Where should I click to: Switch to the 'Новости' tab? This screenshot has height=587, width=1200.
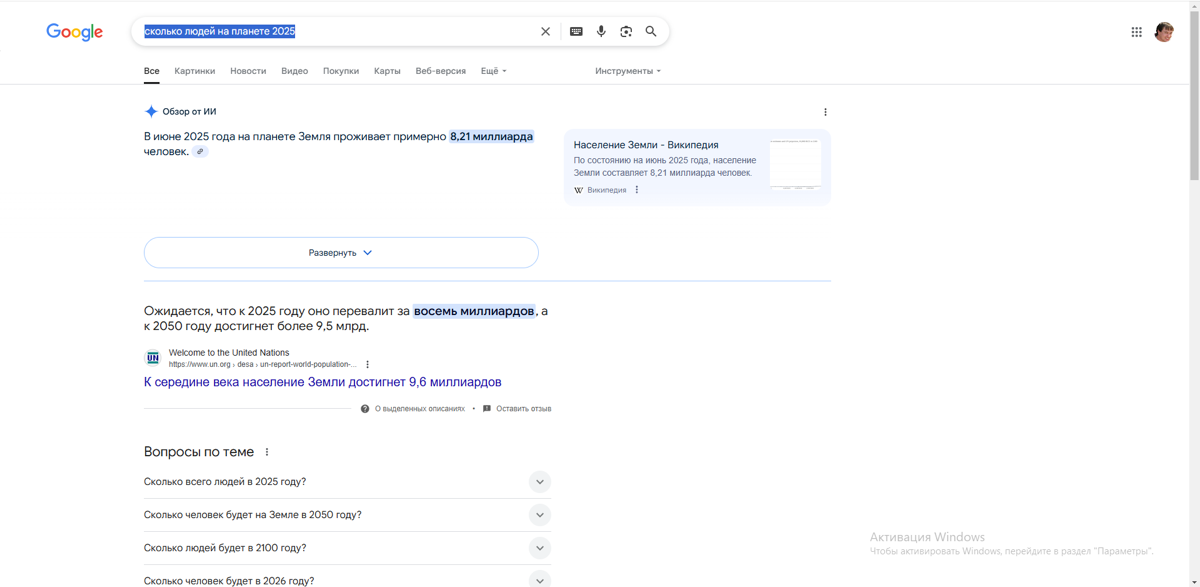coord(248,71)
